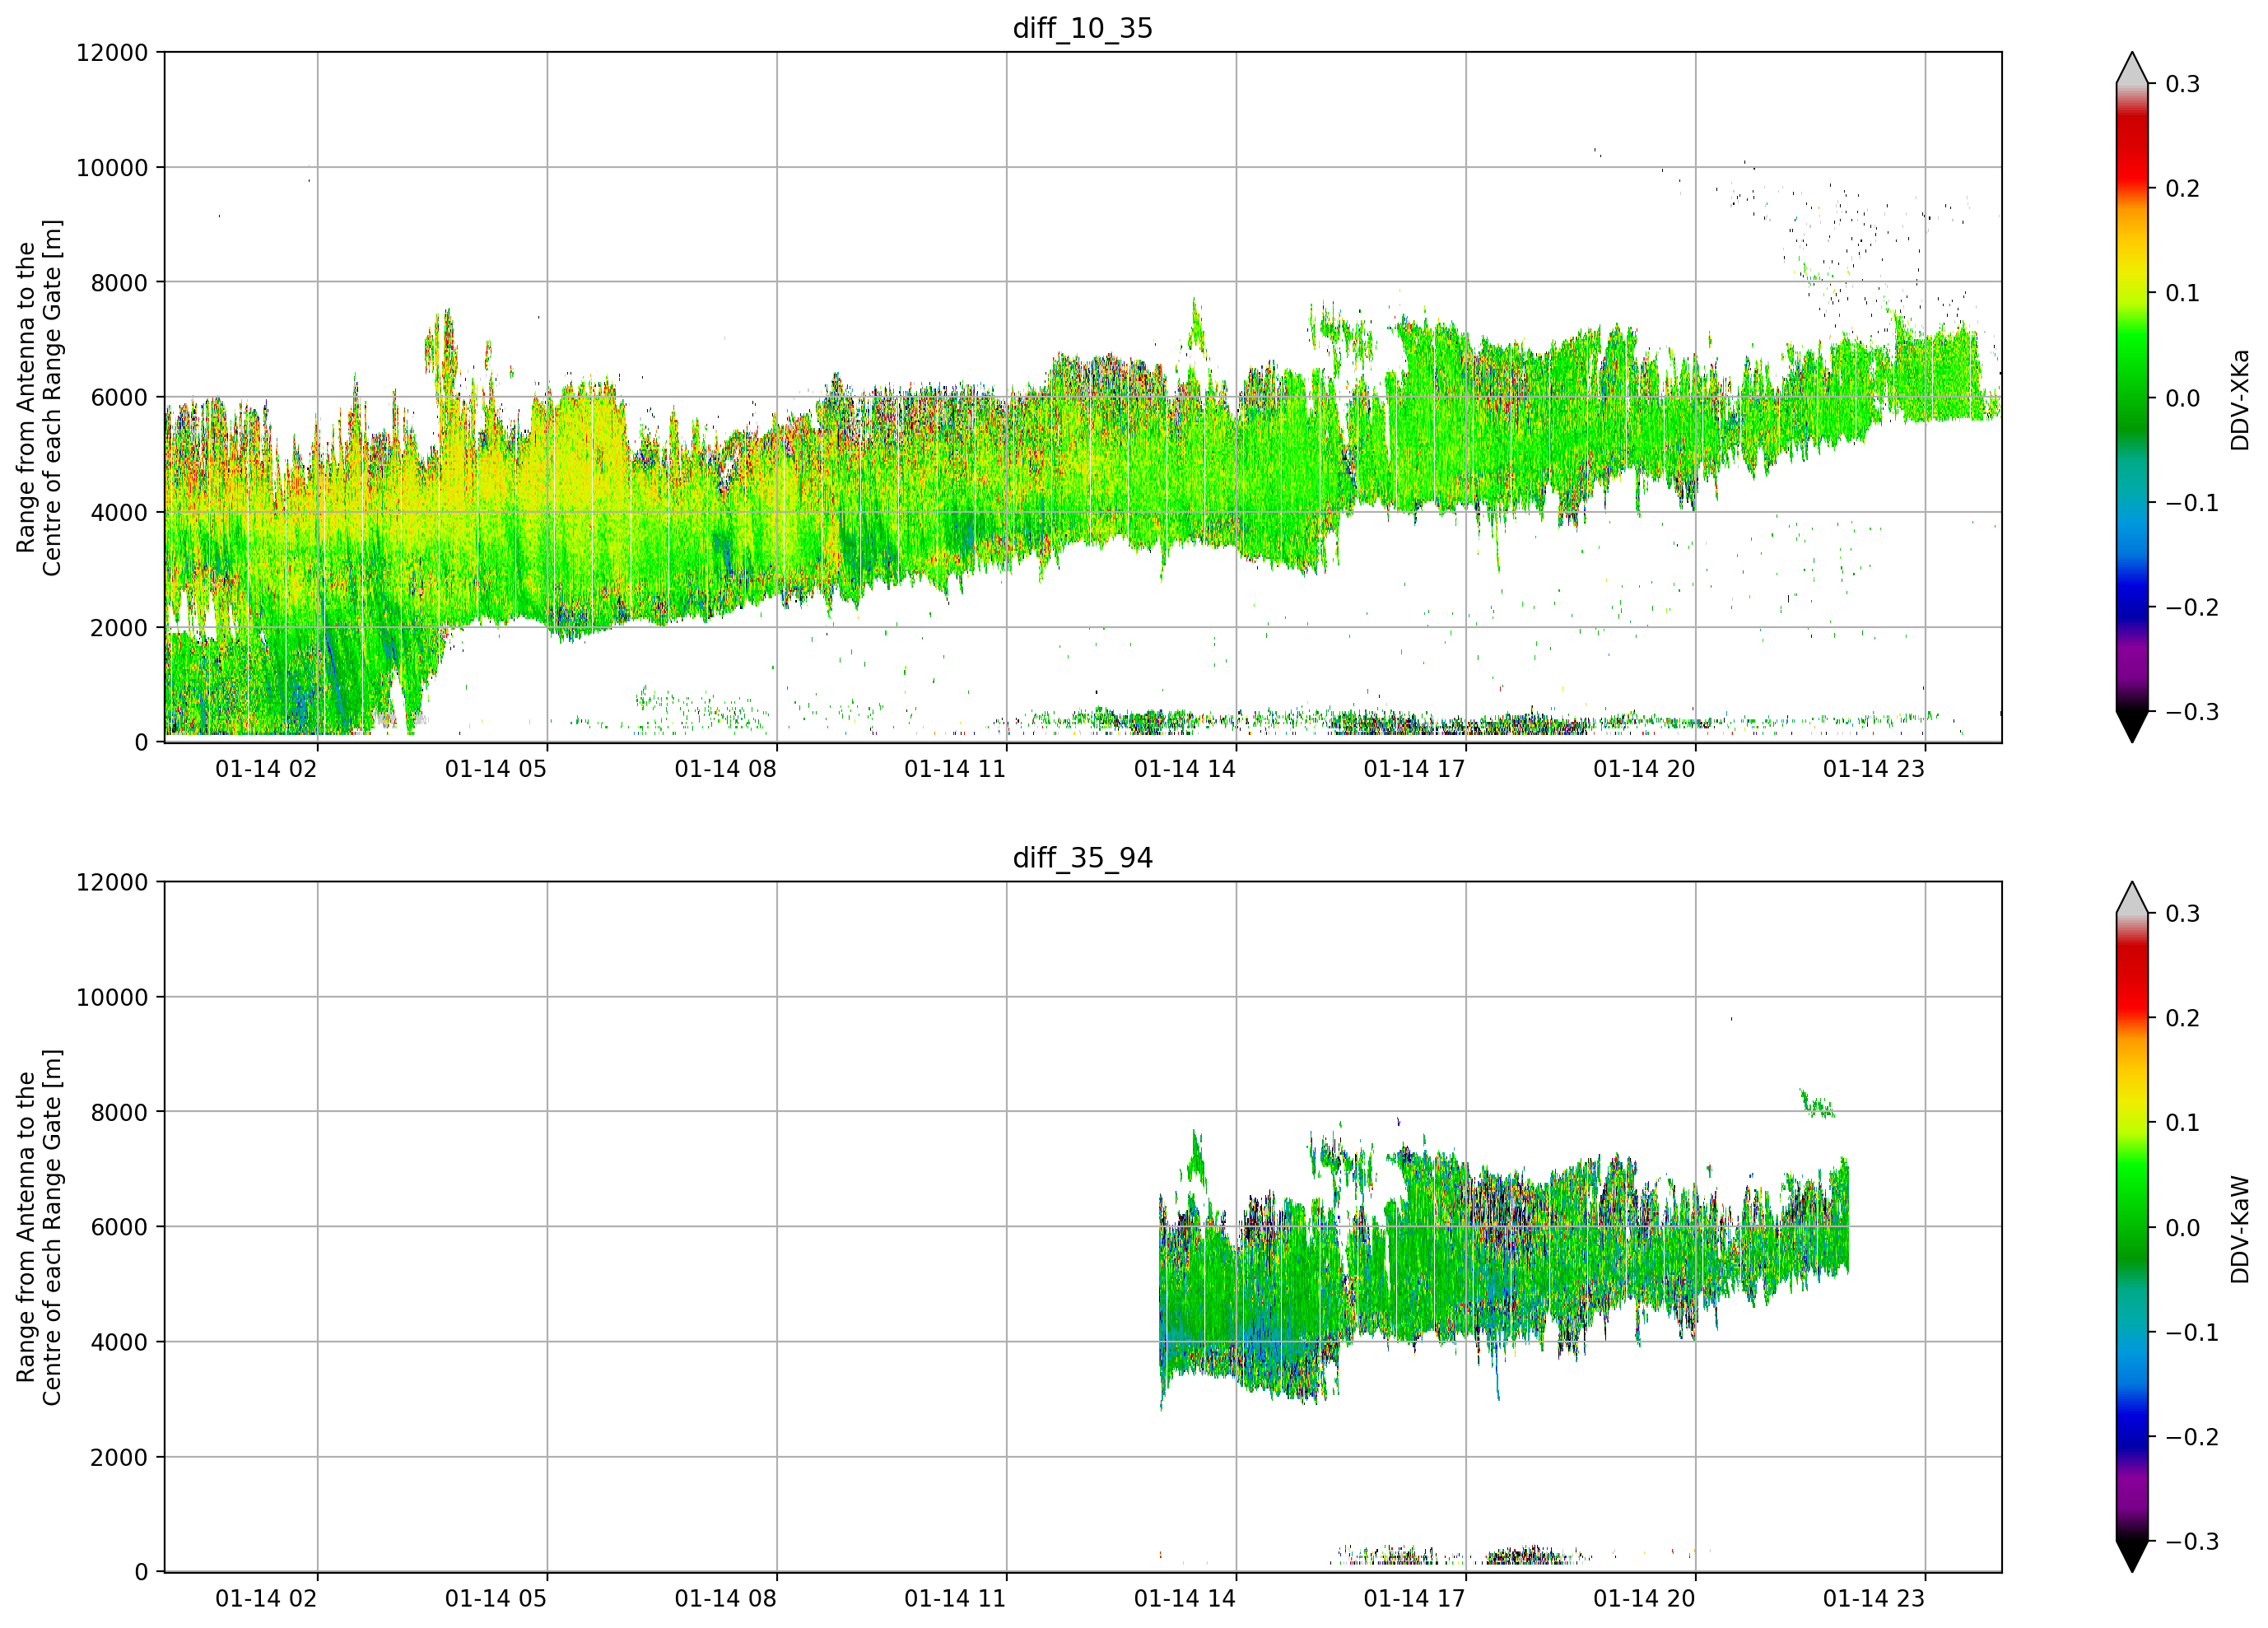Click the 01-14 20 x-axis label on the bottom plot
This screenshot has height=1628, width=2268.
pyautogui.click(x=1644, y=1599)
